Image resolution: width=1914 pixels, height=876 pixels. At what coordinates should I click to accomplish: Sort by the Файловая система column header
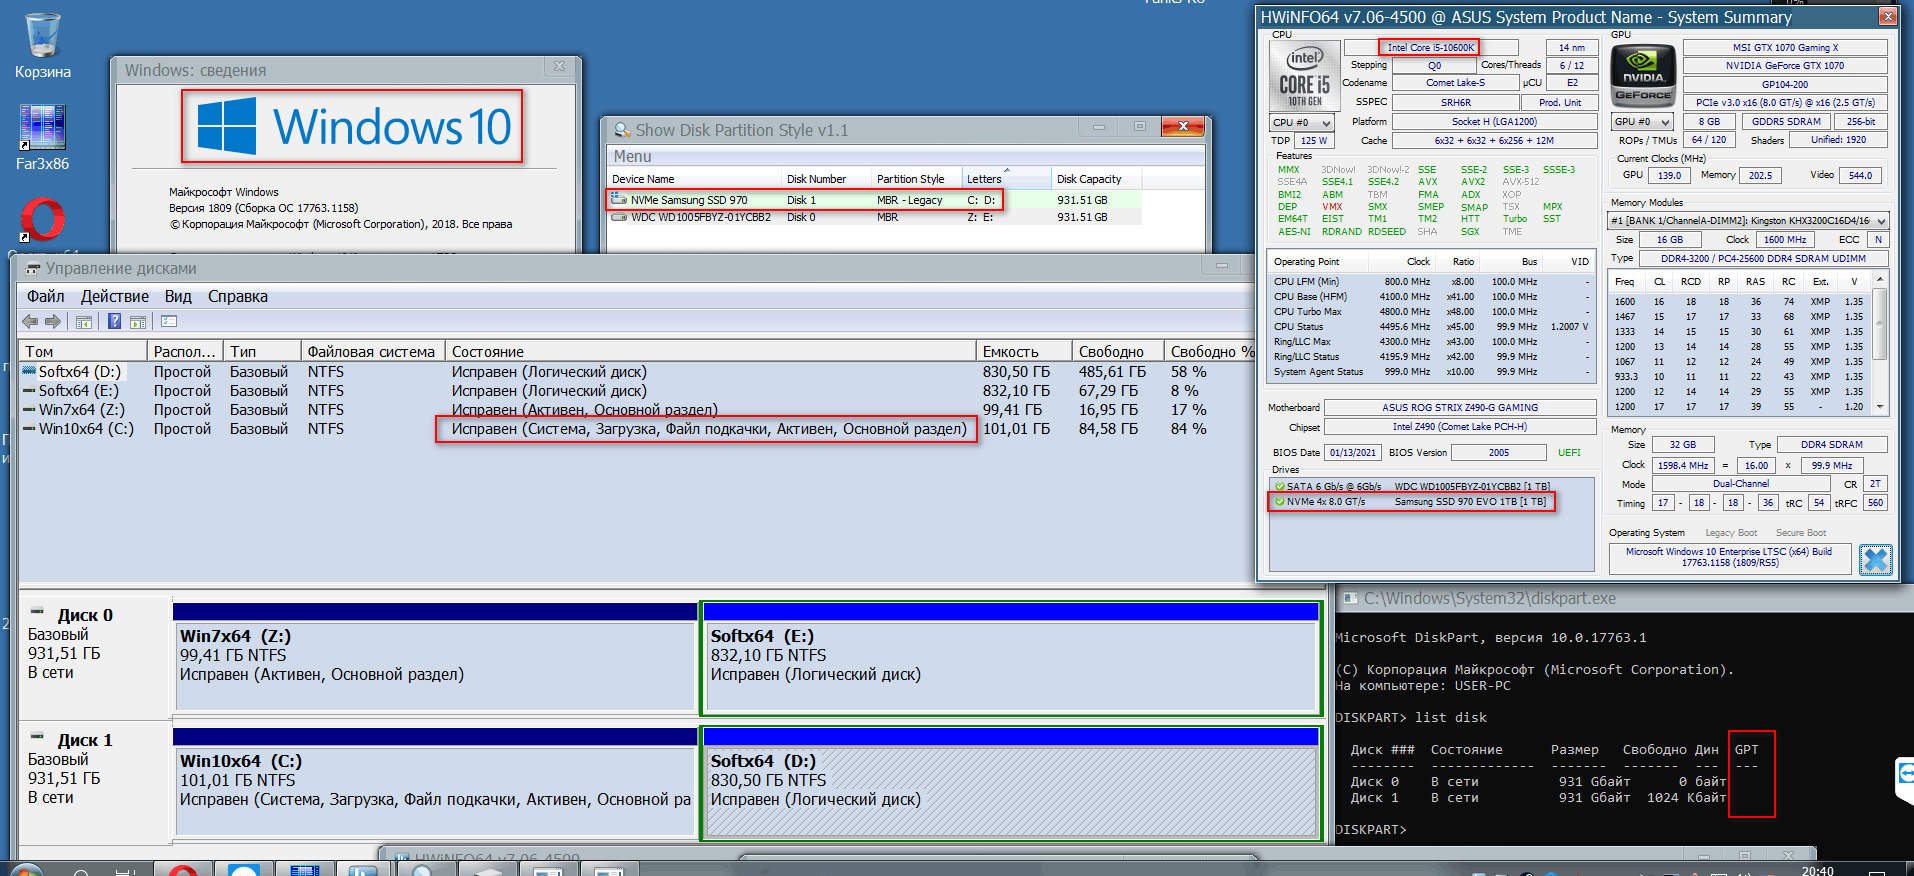(x=371, y=352)
